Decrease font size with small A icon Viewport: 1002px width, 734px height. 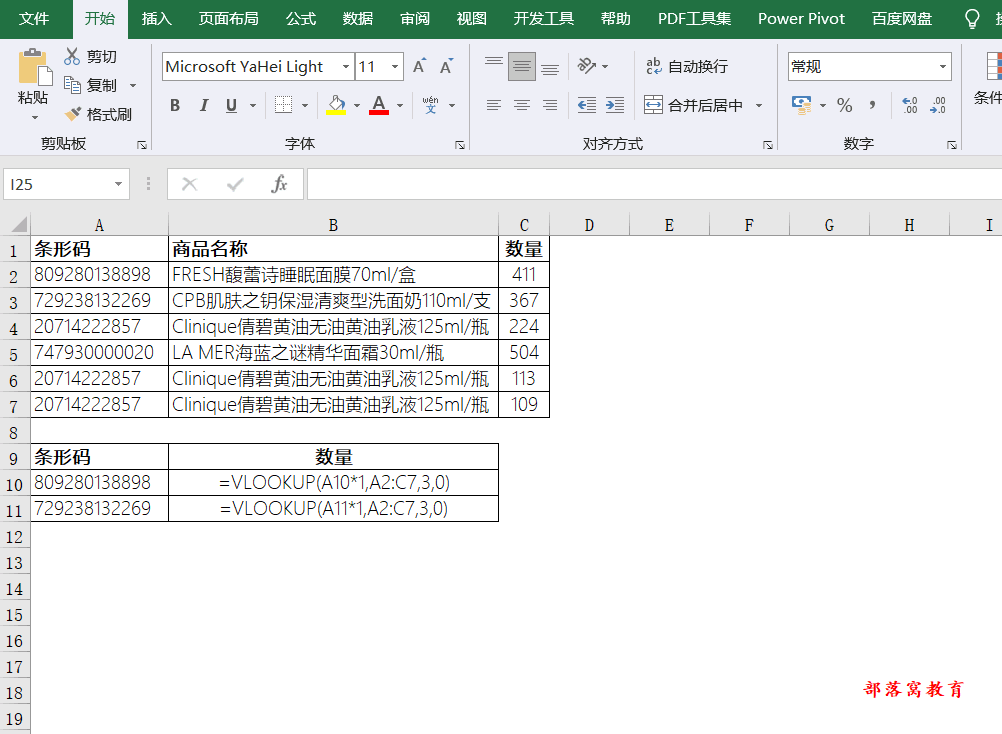(x=446, y=66)
